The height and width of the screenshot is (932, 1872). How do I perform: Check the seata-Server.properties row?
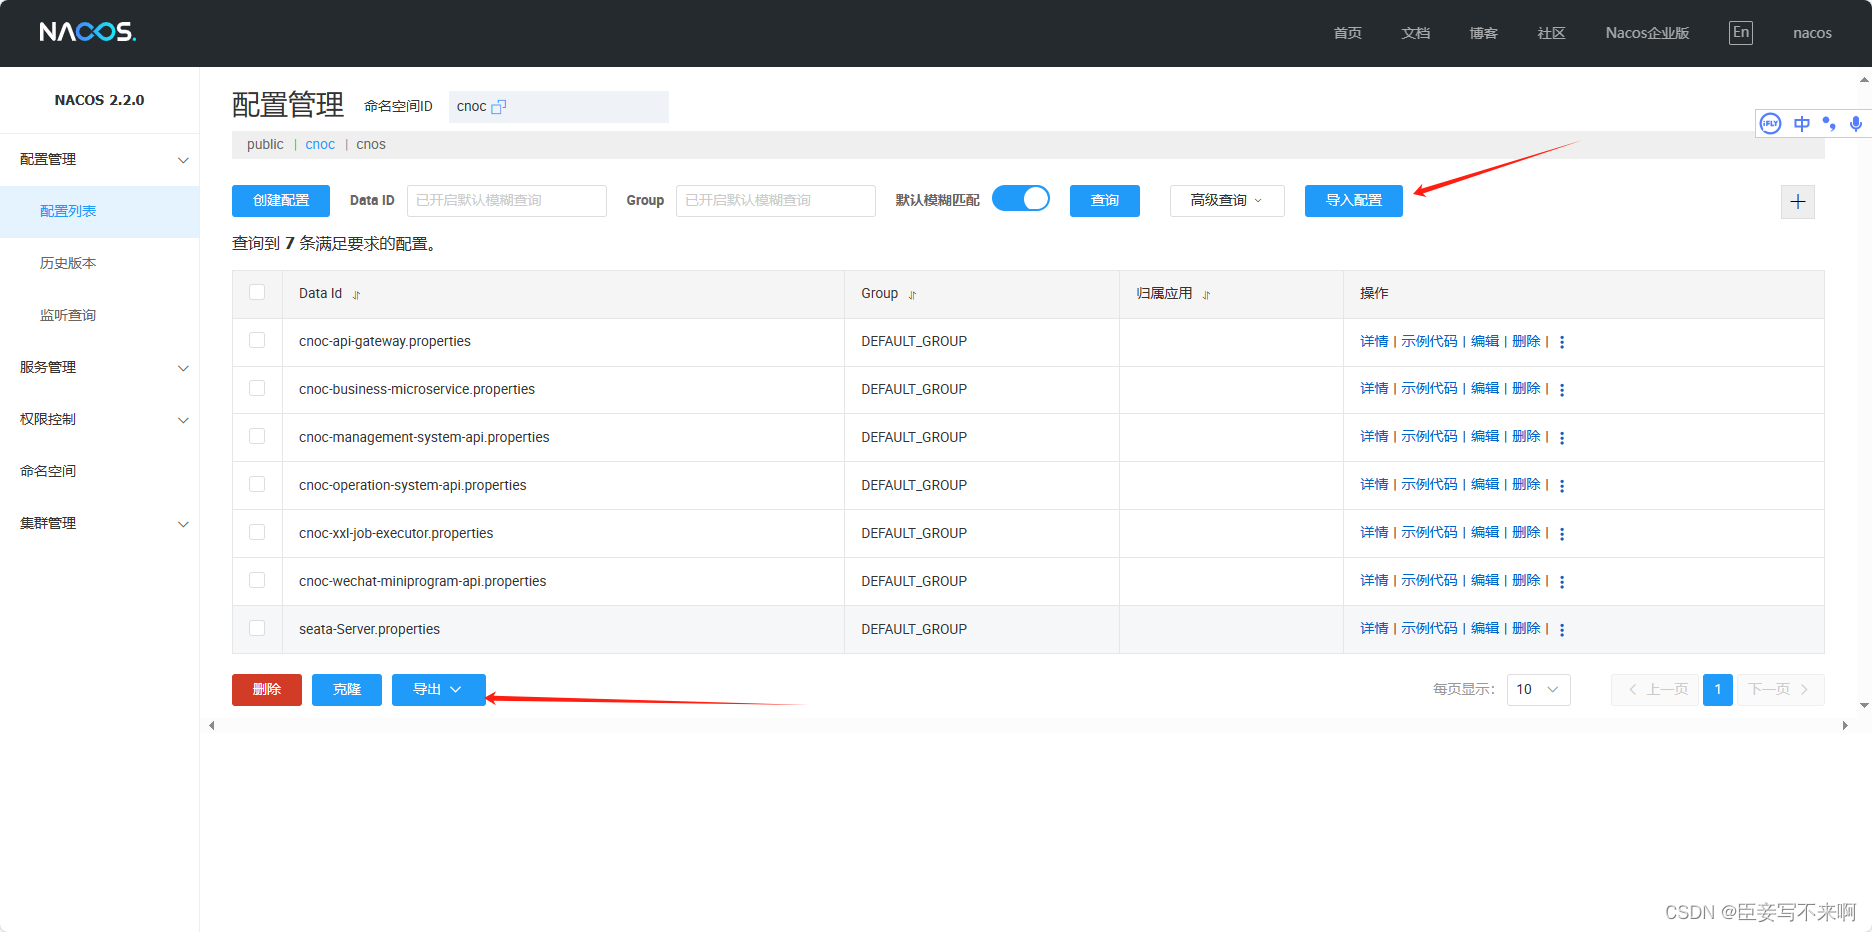tap(257, 628)
